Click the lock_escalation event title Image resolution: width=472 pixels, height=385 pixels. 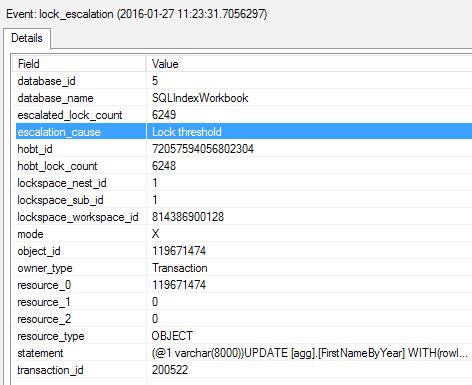tap(137, 14)
